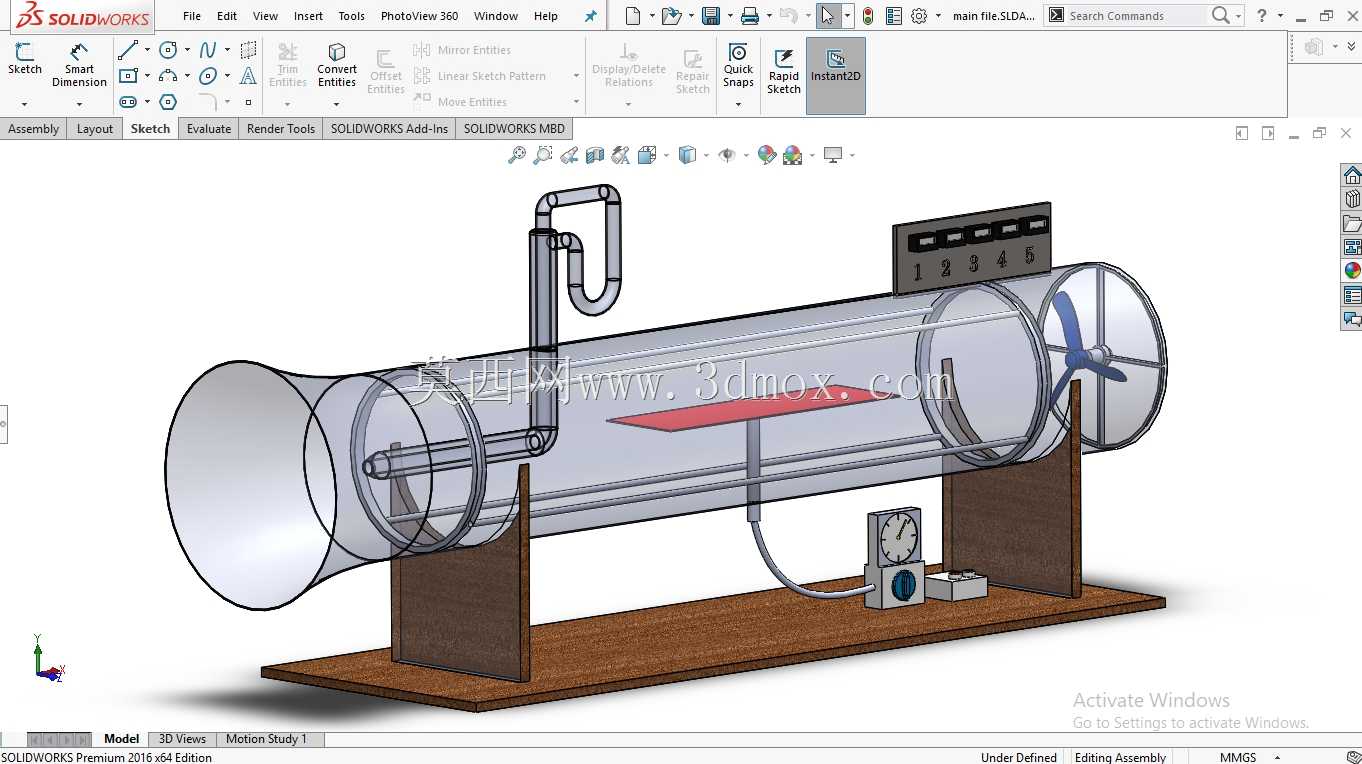Select the Line sketch tool
Image resolution: width=1362 pixels, height=764 pixels.
tap(128, 50)
